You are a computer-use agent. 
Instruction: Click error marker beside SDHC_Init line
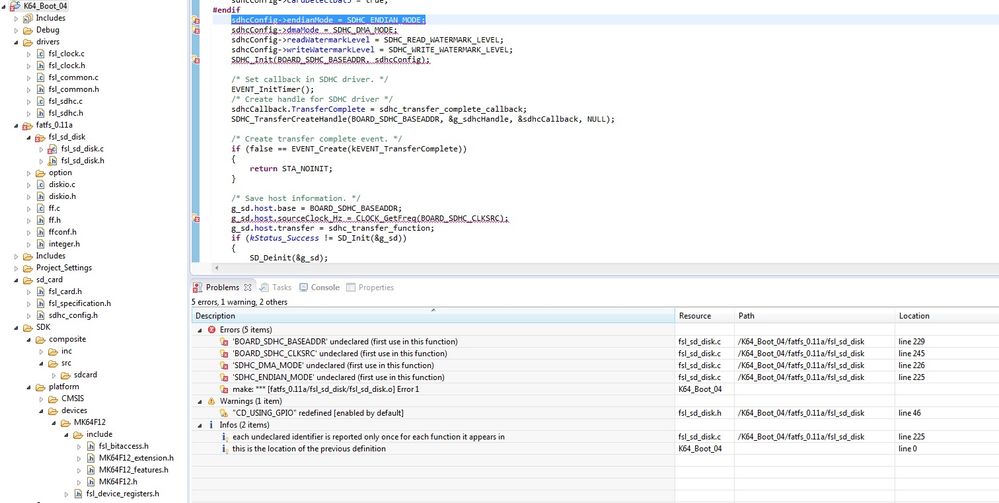[196, 60]
